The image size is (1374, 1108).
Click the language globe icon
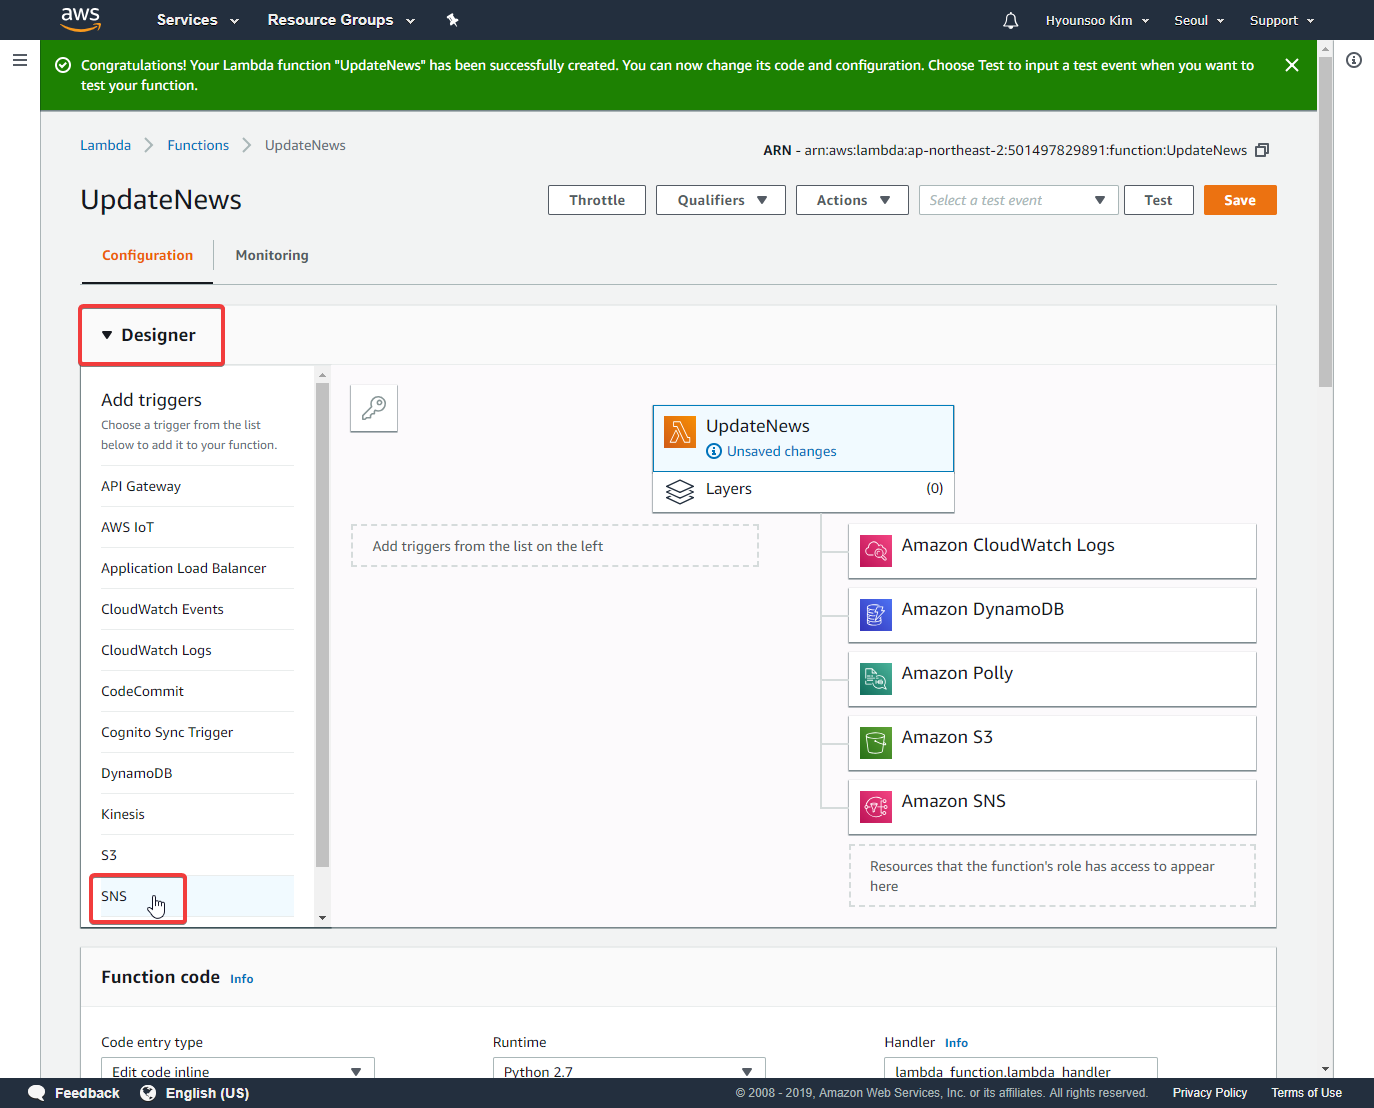(x=148, y=1093)
